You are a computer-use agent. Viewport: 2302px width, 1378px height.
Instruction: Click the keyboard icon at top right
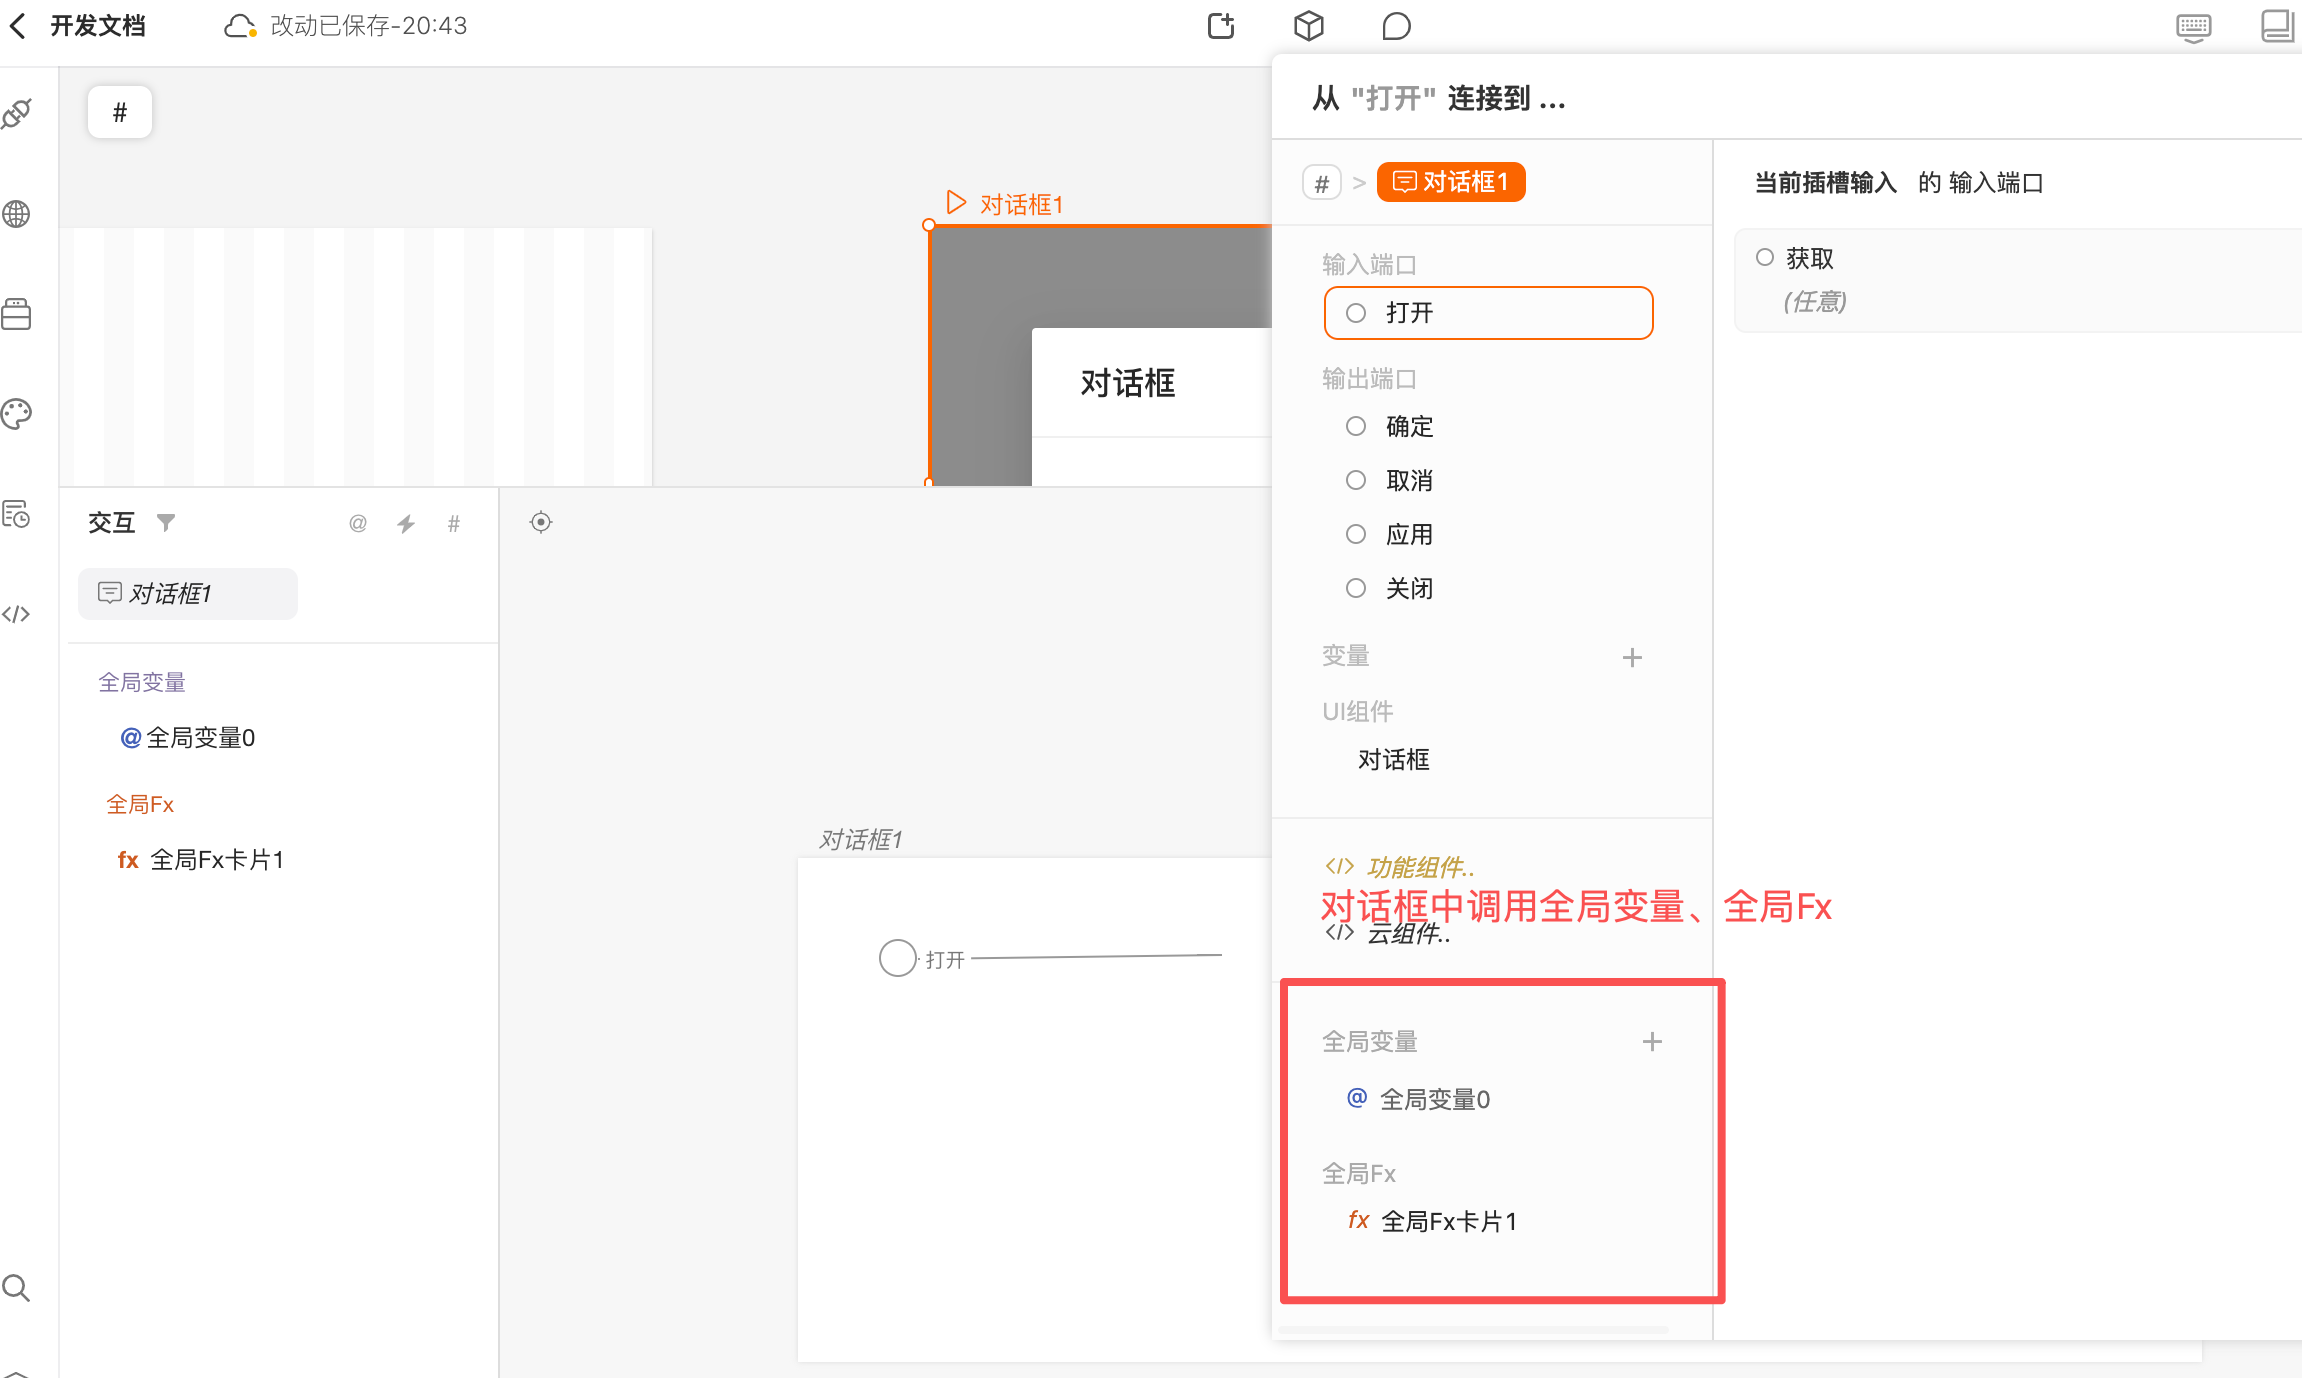(x=2193, y=26)
